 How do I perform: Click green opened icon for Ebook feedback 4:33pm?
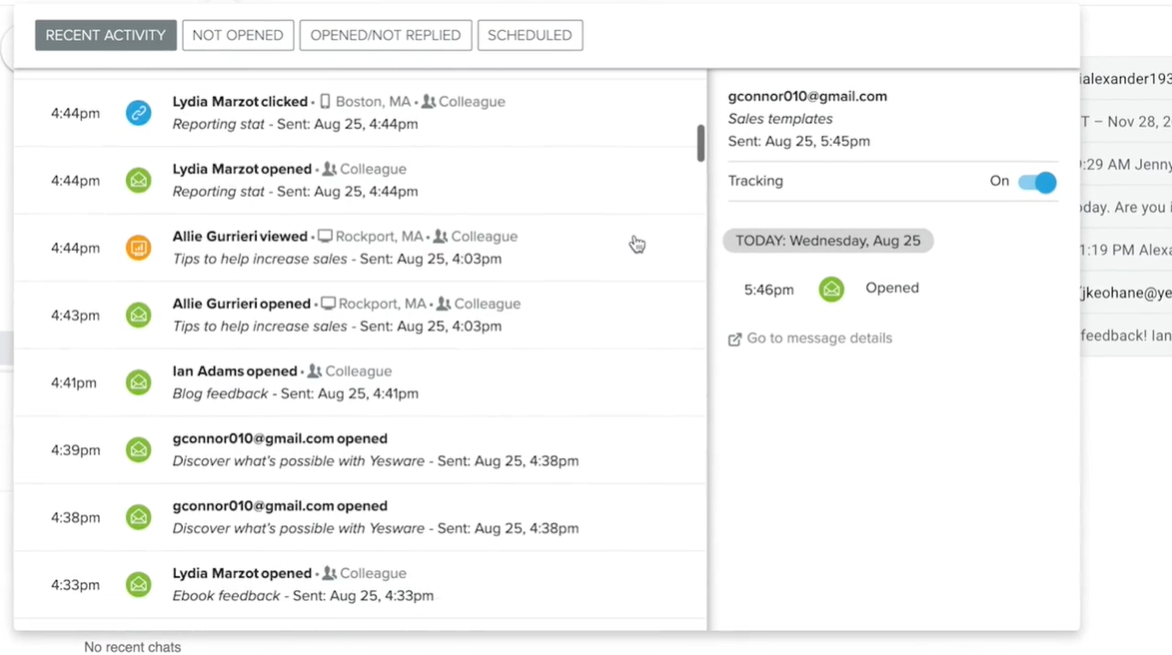coord(138,584)
